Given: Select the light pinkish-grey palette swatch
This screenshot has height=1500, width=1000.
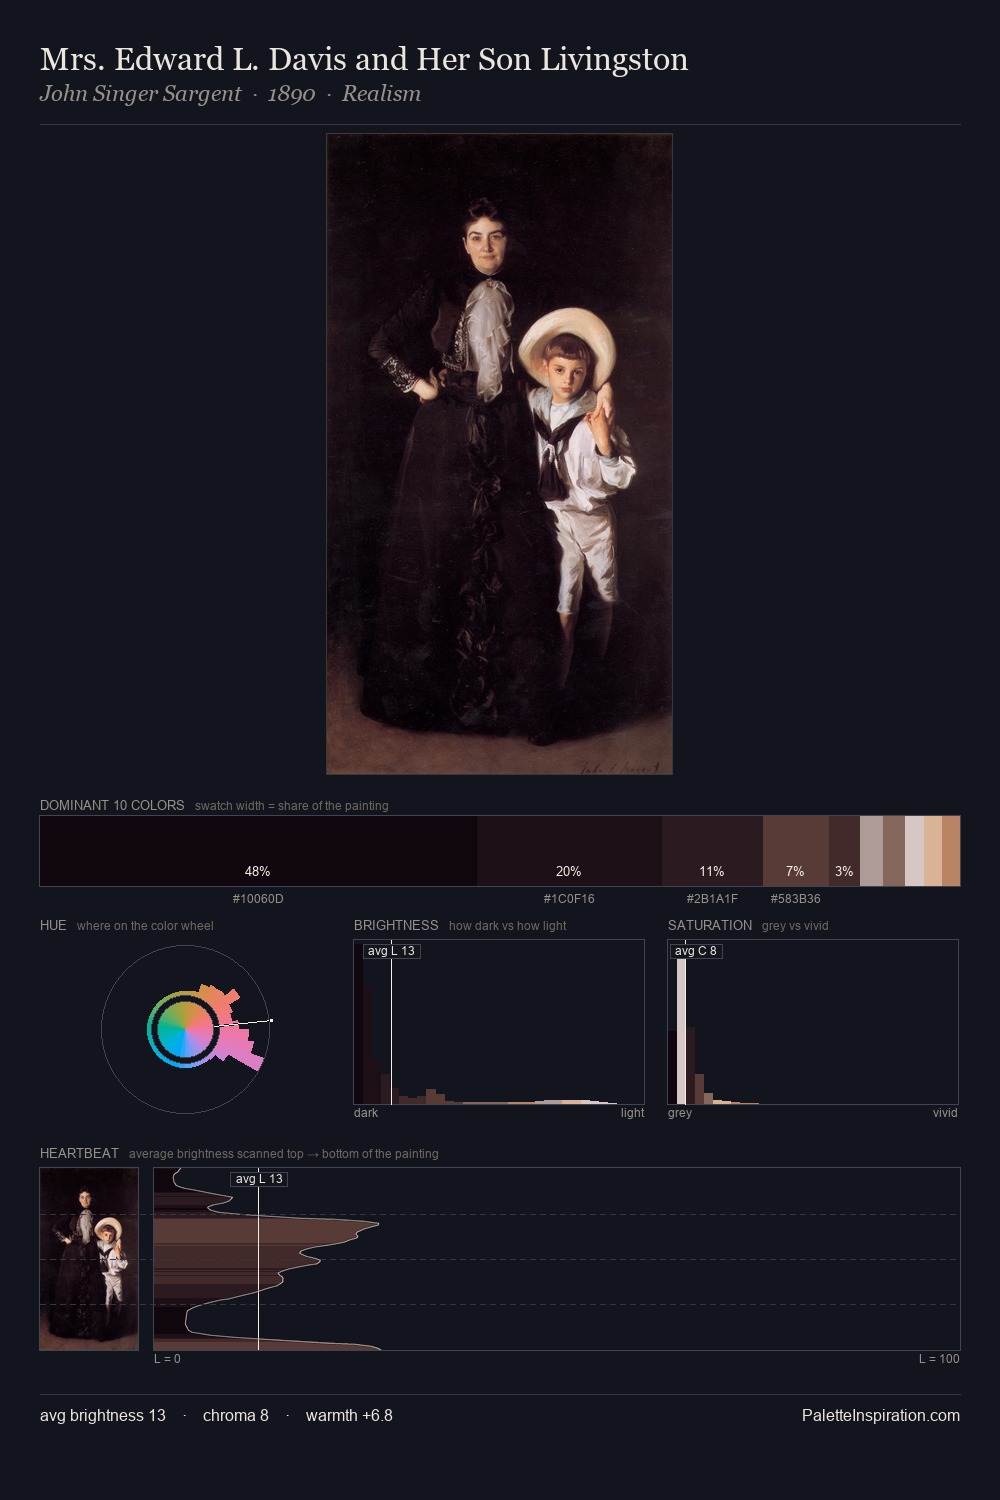Looking at the screenshot, I should 914,851.
